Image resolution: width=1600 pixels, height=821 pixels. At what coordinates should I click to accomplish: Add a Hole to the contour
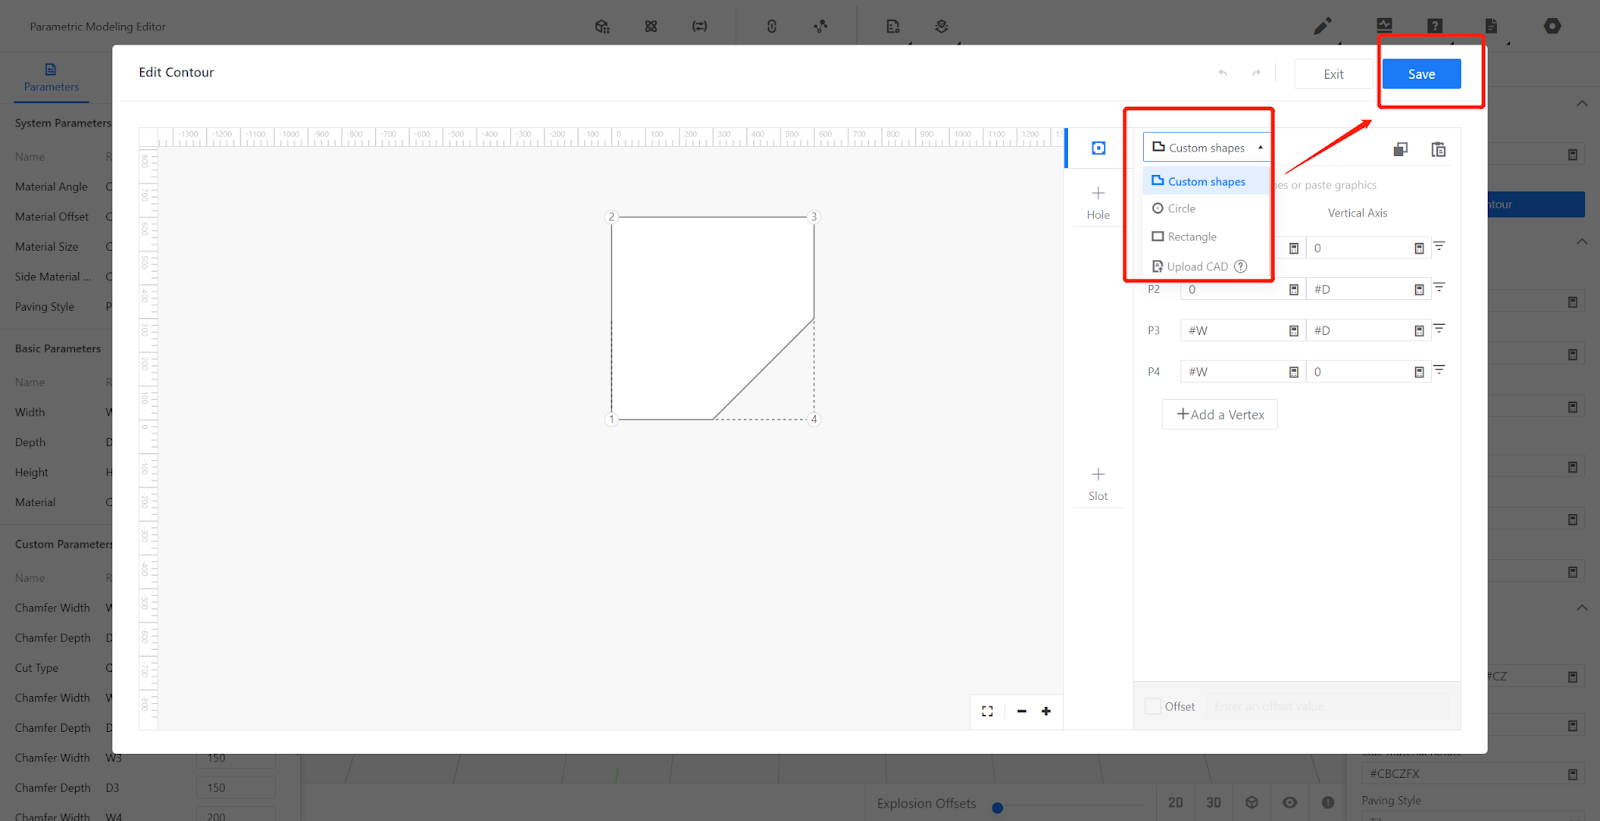point(1098,201)
